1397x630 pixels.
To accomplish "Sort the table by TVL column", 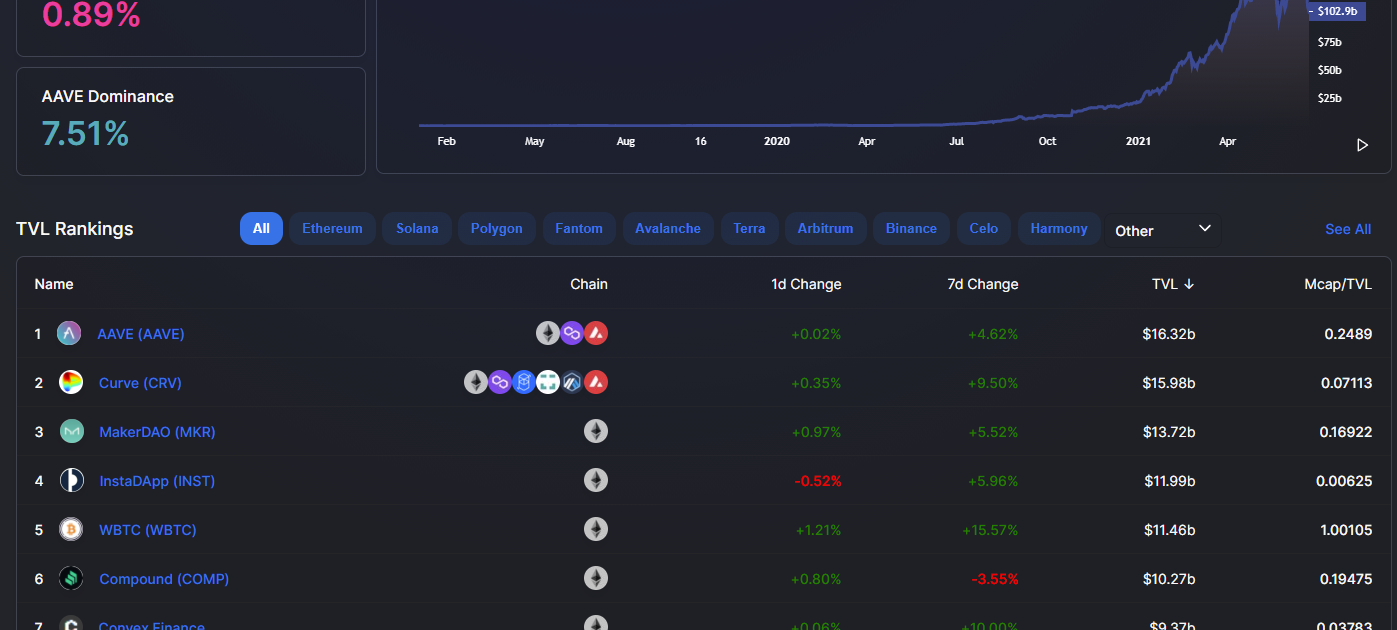I will pos(1172,284).
